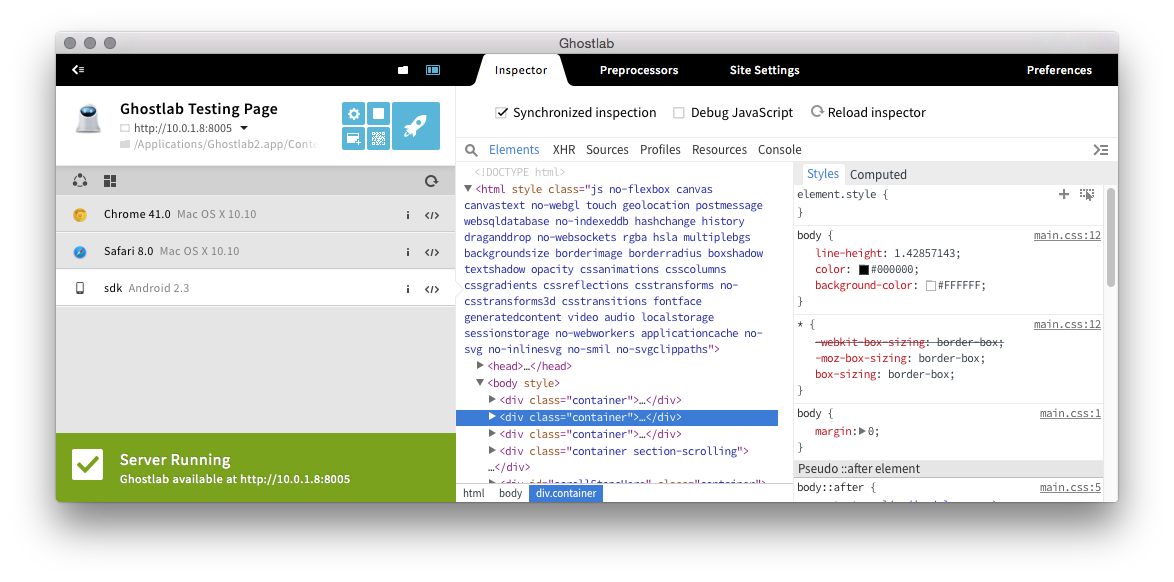
Task: Switch to the Console panel
Action: click(x=779, y=150)
